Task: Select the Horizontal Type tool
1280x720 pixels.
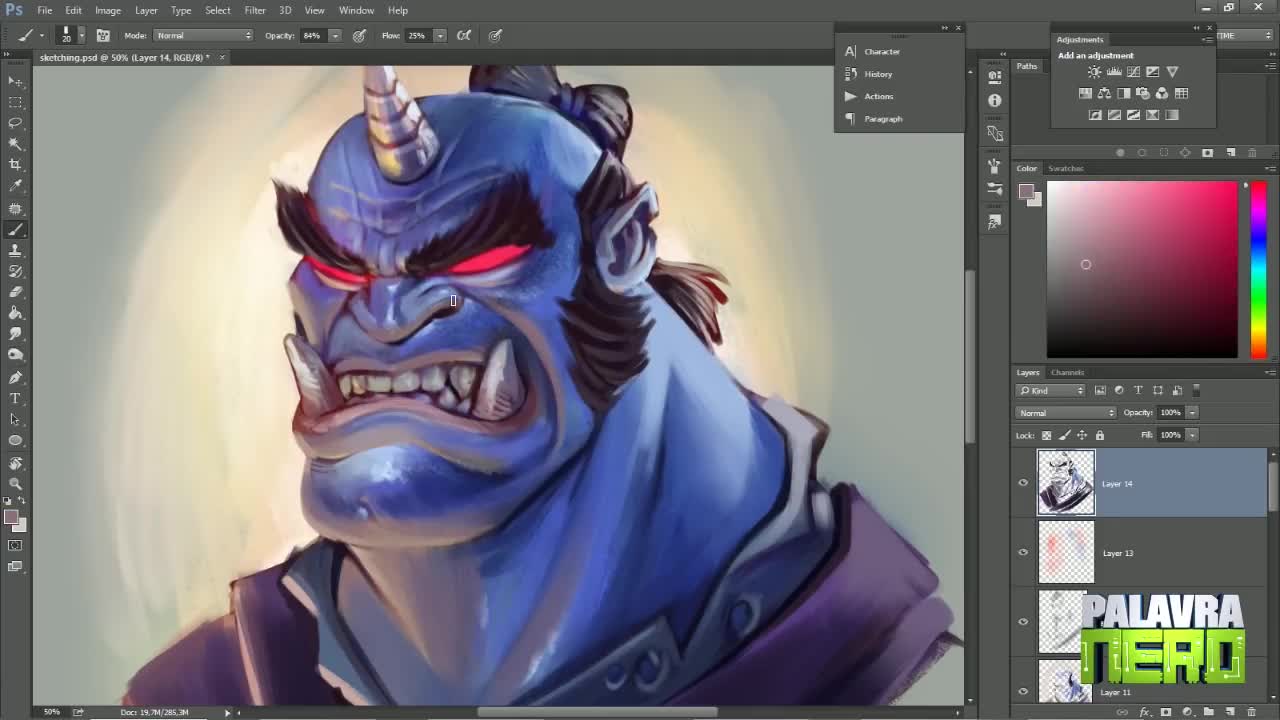Action: tap(15, 399)
